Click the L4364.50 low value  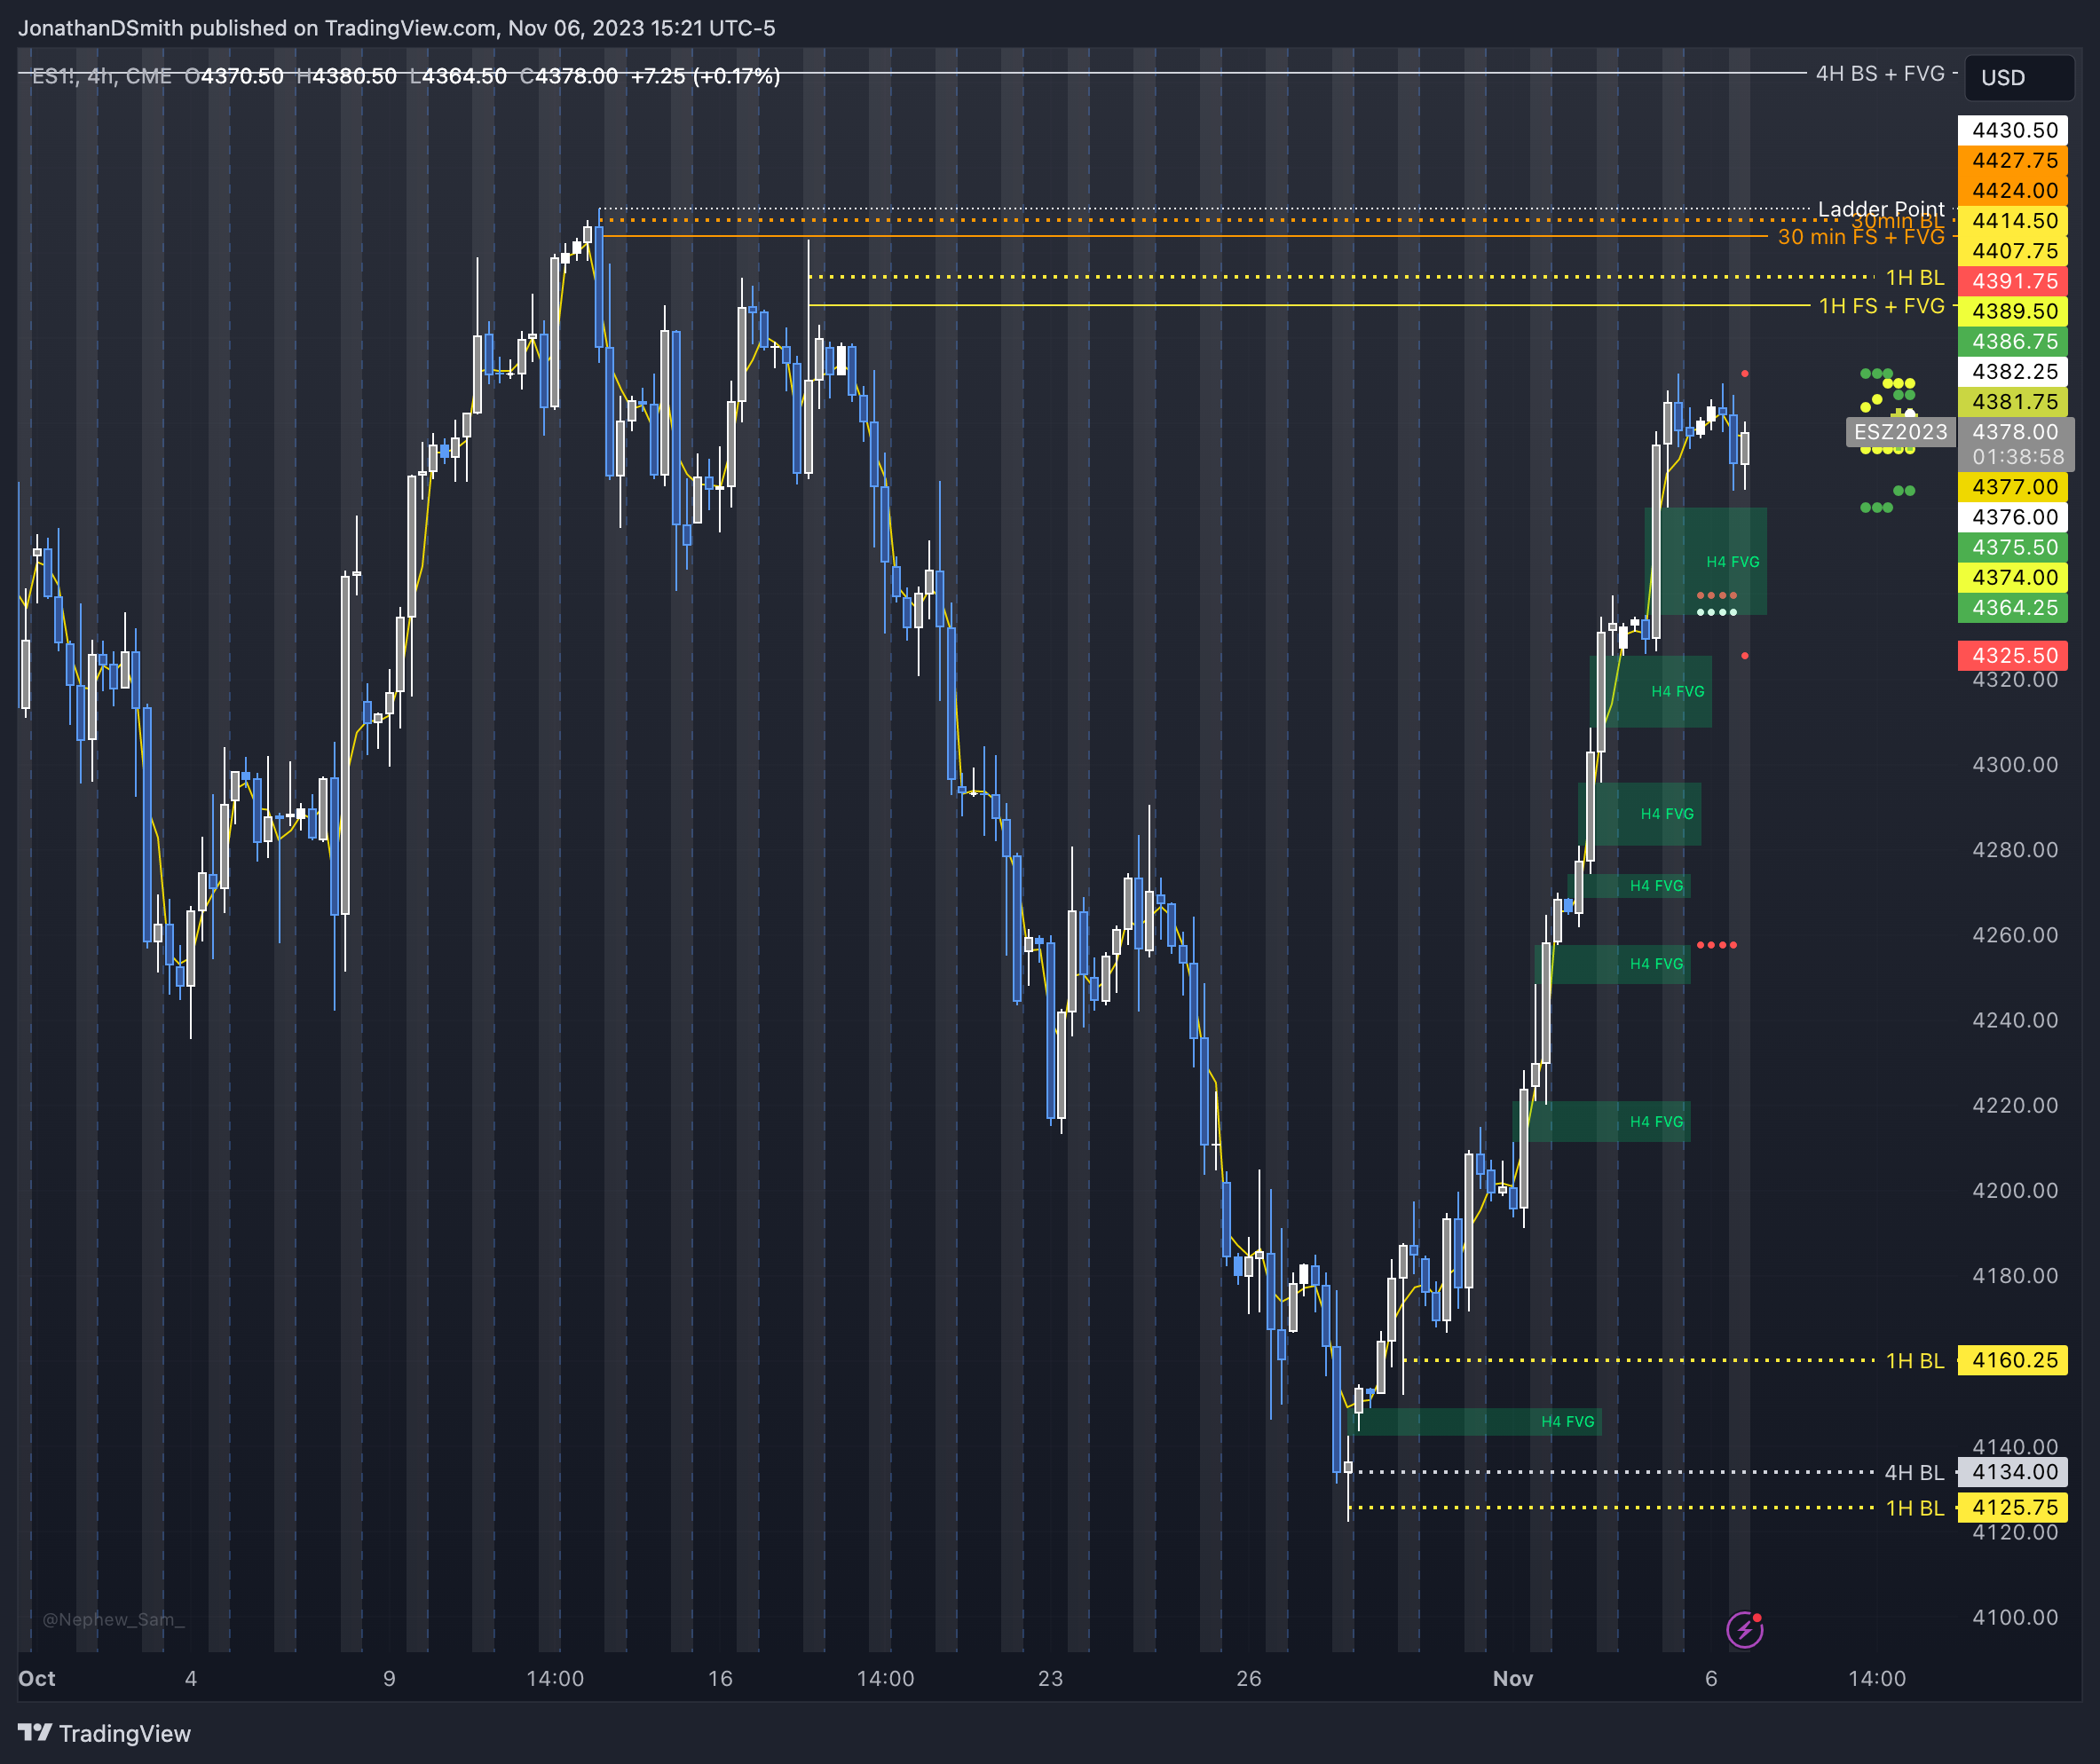point(459,76)
